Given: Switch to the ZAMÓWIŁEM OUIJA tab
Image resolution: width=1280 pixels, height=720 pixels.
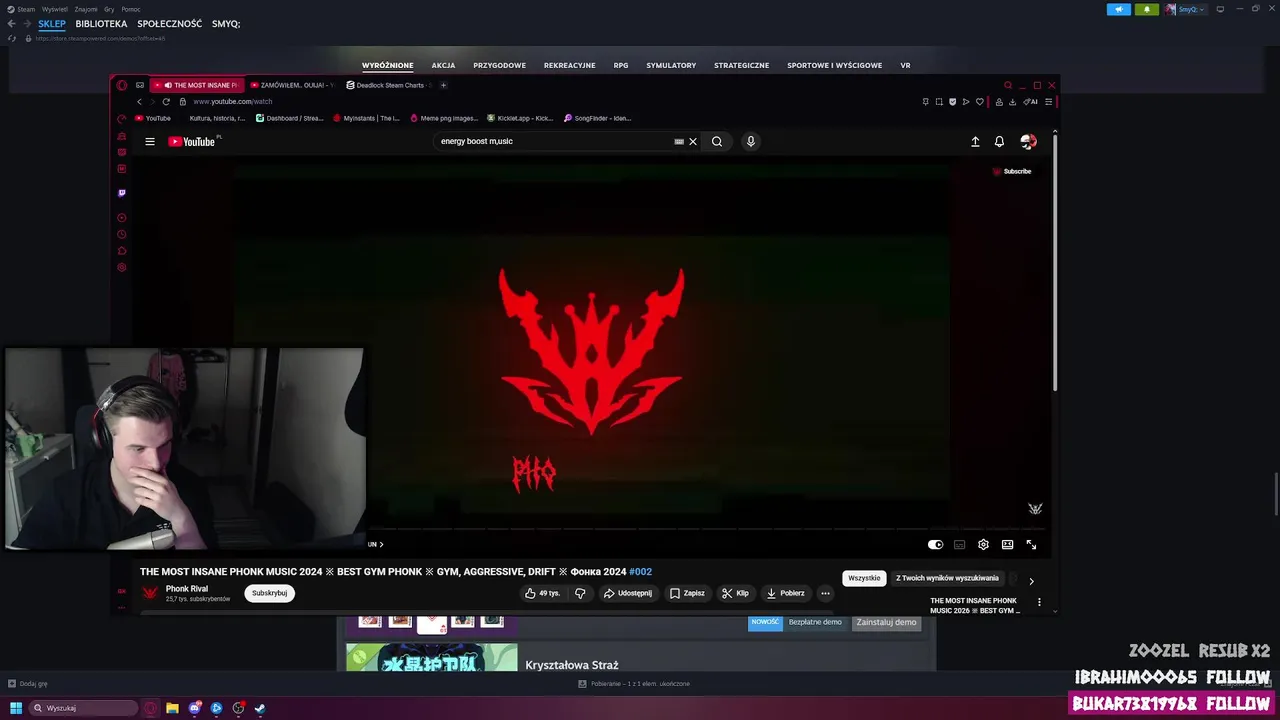Looking at the screenshot, I should point(291,85).
